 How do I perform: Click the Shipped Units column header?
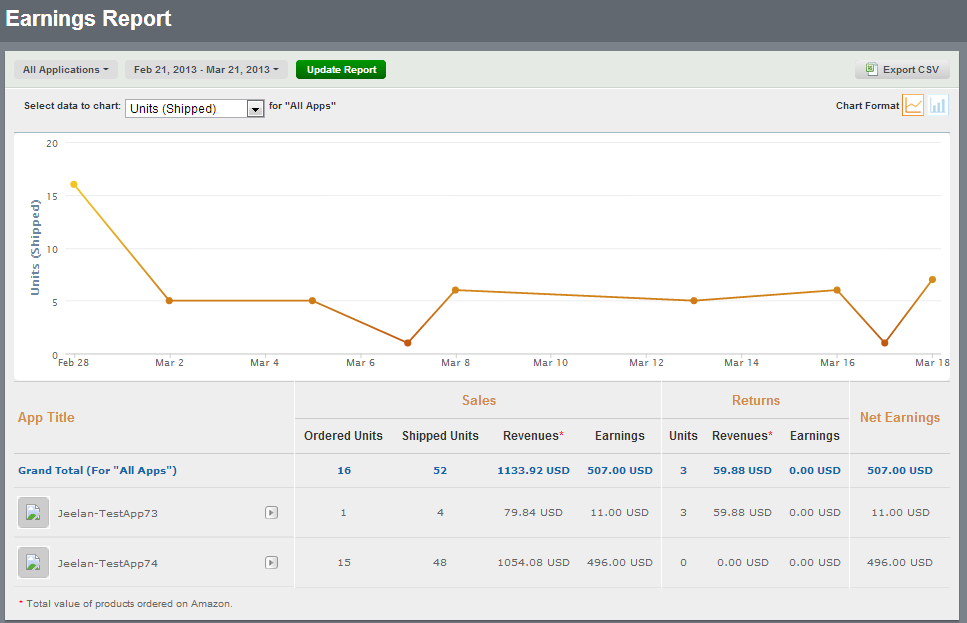tap(440, 436)
